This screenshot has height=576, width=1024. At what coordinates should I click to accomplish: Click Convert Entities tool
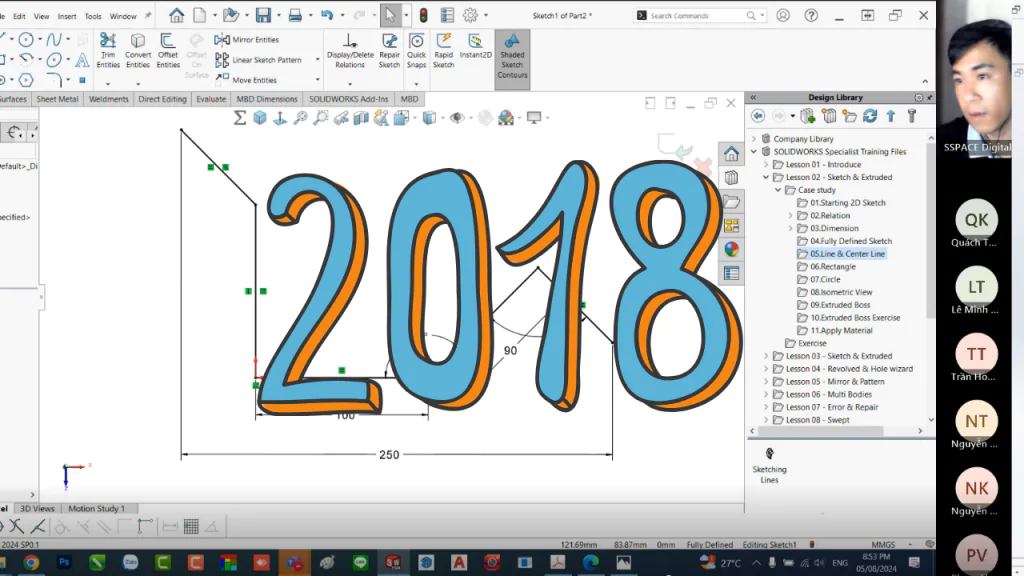[138, 51]
